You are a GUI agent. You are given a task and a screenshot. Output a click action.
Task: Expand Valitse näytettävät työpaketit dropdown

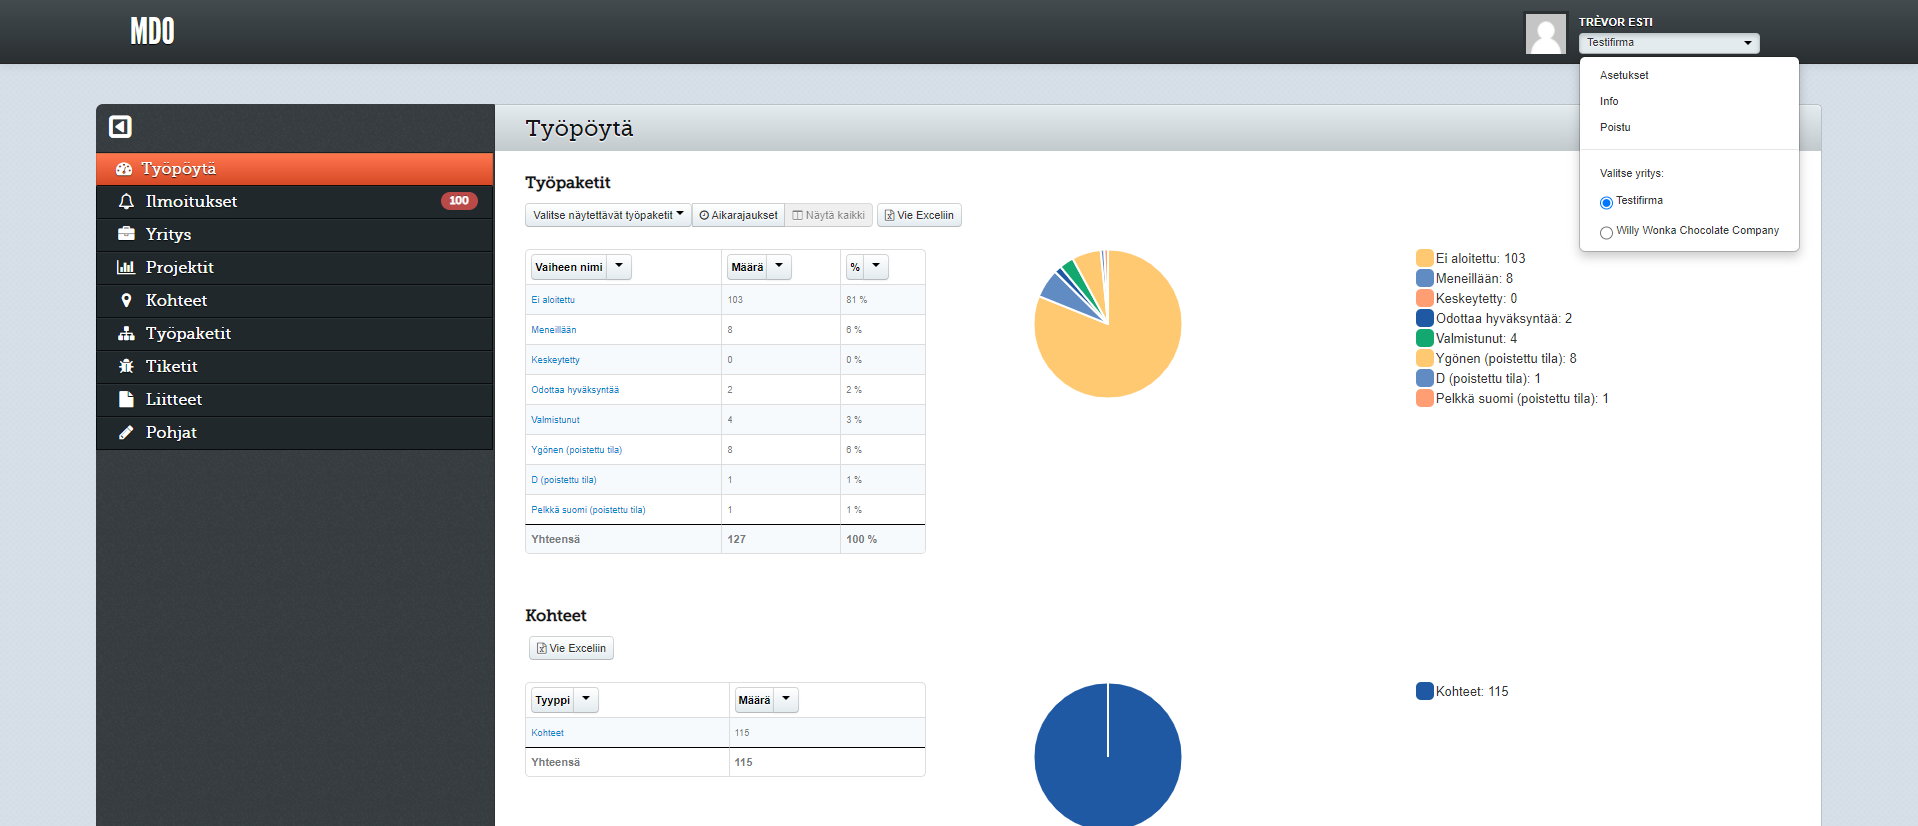pos(608,215)
